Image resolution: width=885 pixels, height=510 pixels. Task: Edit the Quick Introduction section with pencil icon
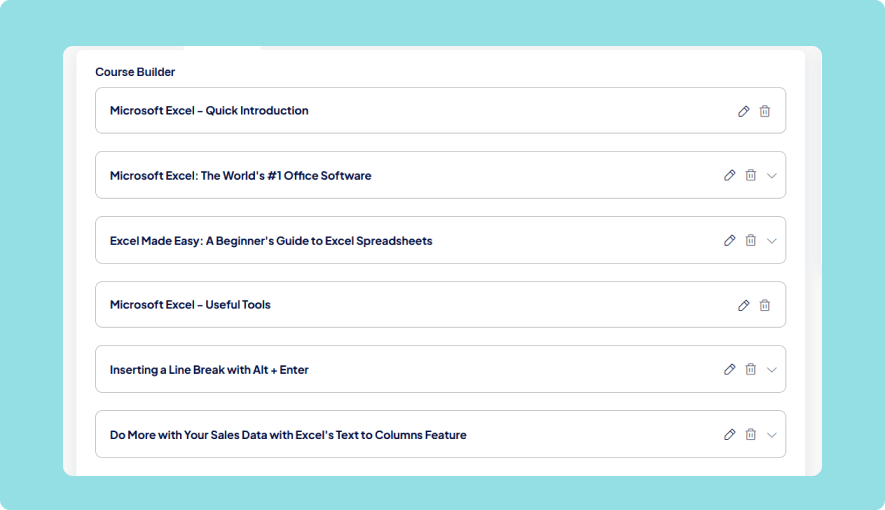(743, 111)
